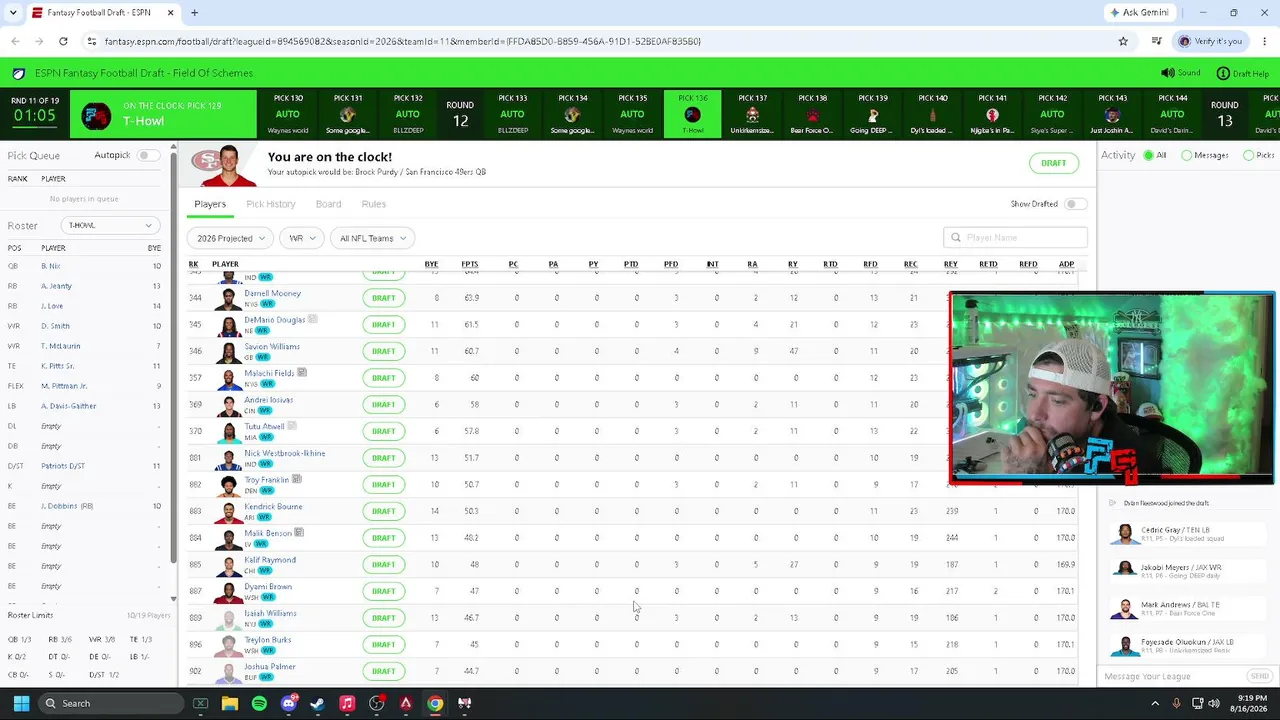Draft Joshua Palmer

pos(384,671)
